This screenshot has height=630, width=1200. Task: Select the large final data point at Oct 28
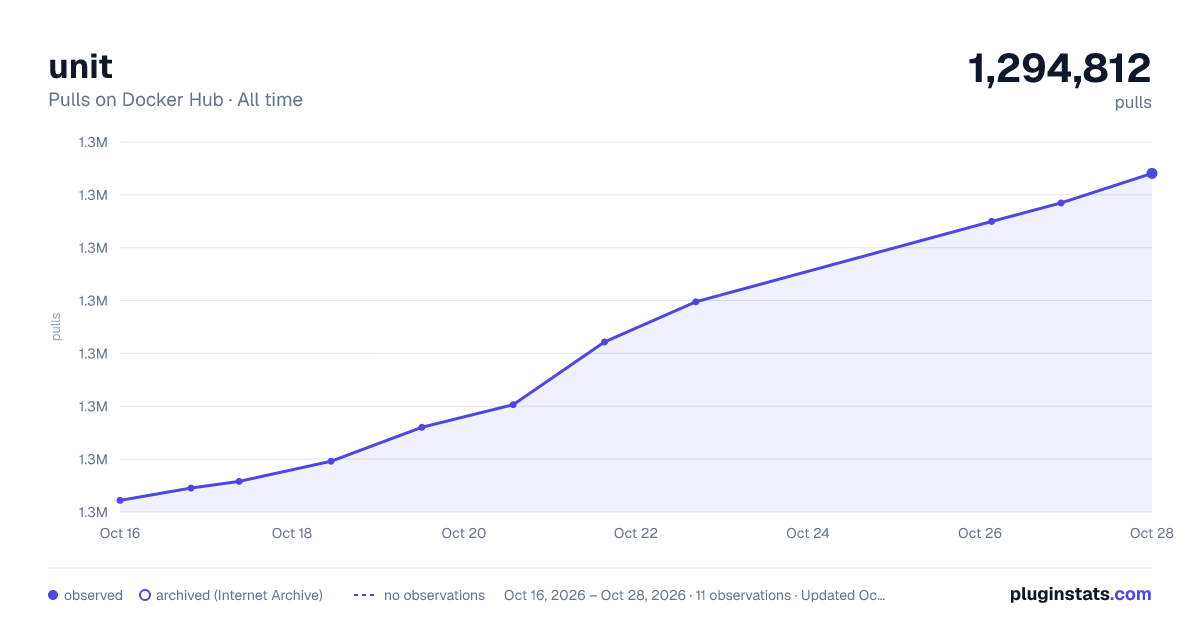click(1152, 173)
